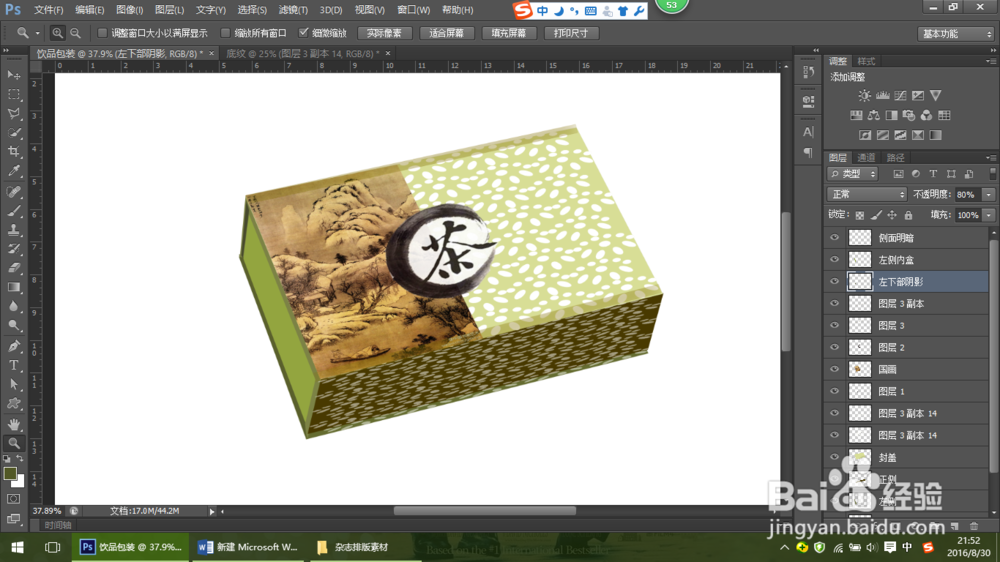Select the Quick Selection tool
The width and height of the screenshot is (1000, 562).
pyautogui.click(x=13, y=133)
